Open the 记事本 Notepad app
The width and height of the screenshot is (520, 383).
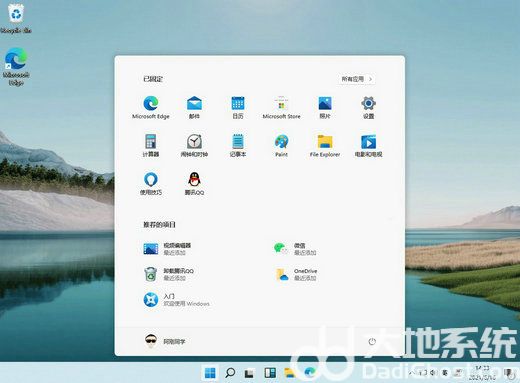pyautogui.click(x=238, y=145)
